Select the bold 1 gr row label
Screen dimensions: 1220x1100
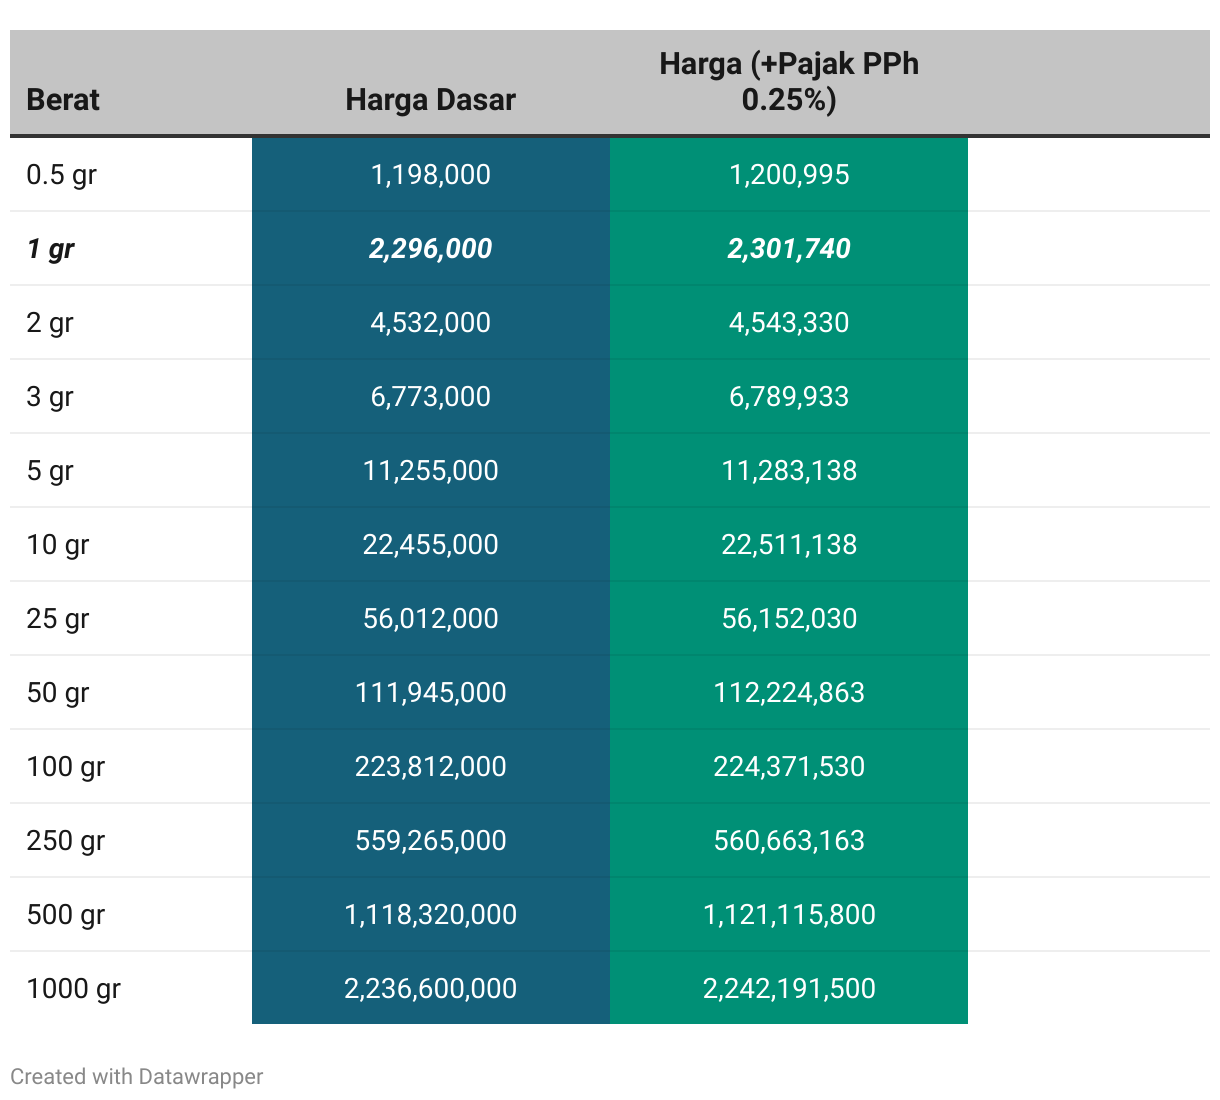tap(50, 249)
